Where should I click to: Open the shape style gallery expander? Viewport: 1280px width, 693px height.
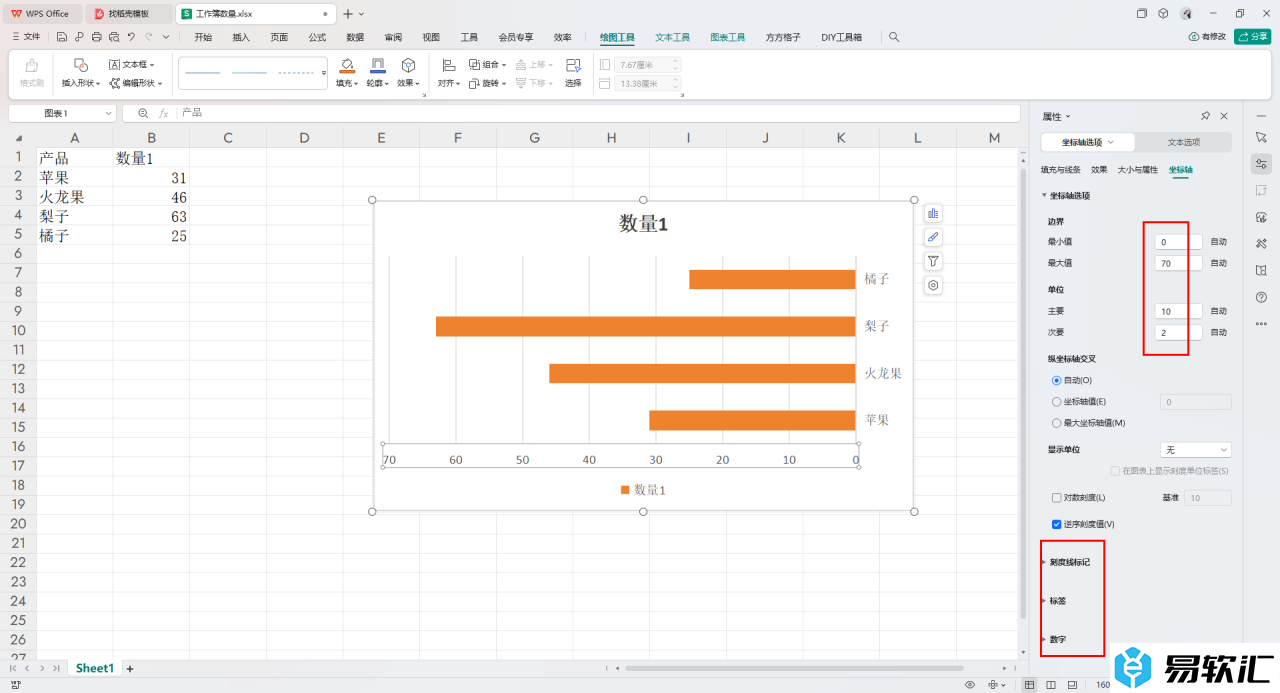click(323, 74)
